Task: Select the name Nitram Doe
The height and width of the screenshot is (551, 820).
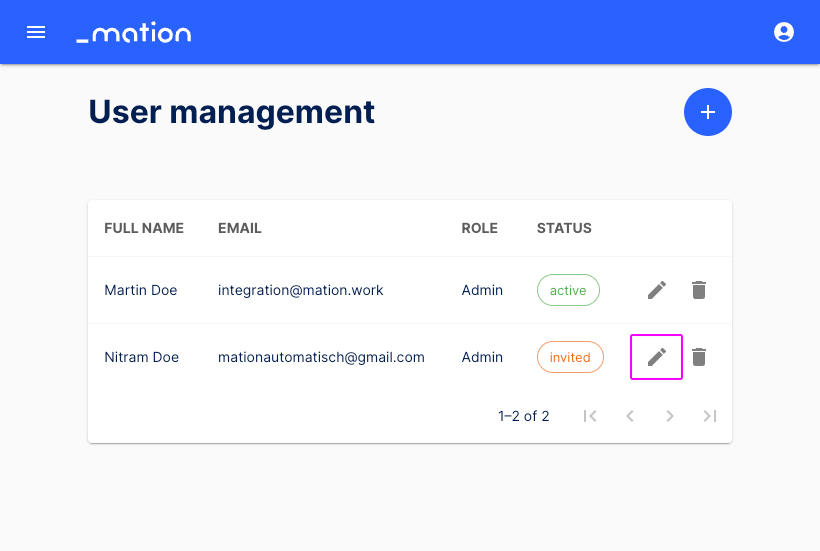Action: tap(142, 357)
